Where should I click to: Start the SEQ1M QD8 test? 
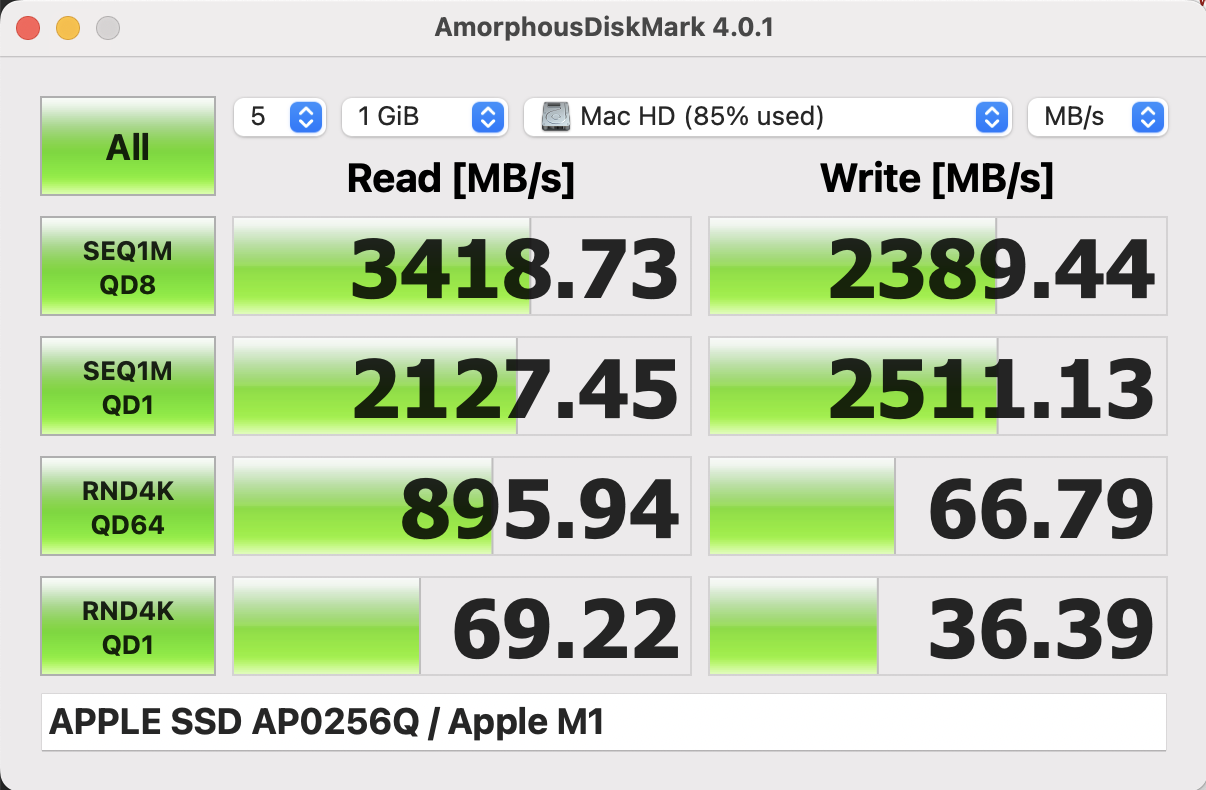pos(128,266)
